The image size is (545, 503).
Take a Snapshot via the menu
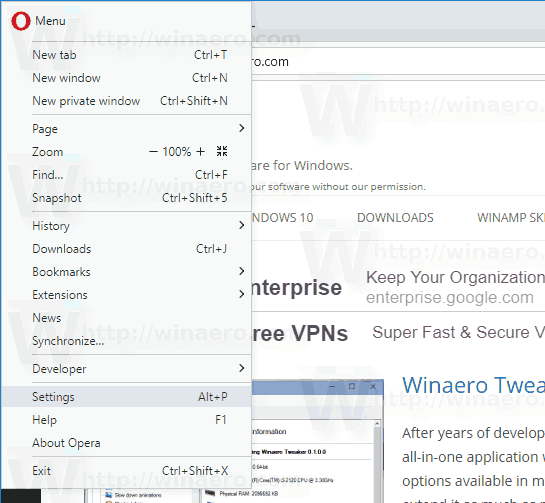point(127,198)
